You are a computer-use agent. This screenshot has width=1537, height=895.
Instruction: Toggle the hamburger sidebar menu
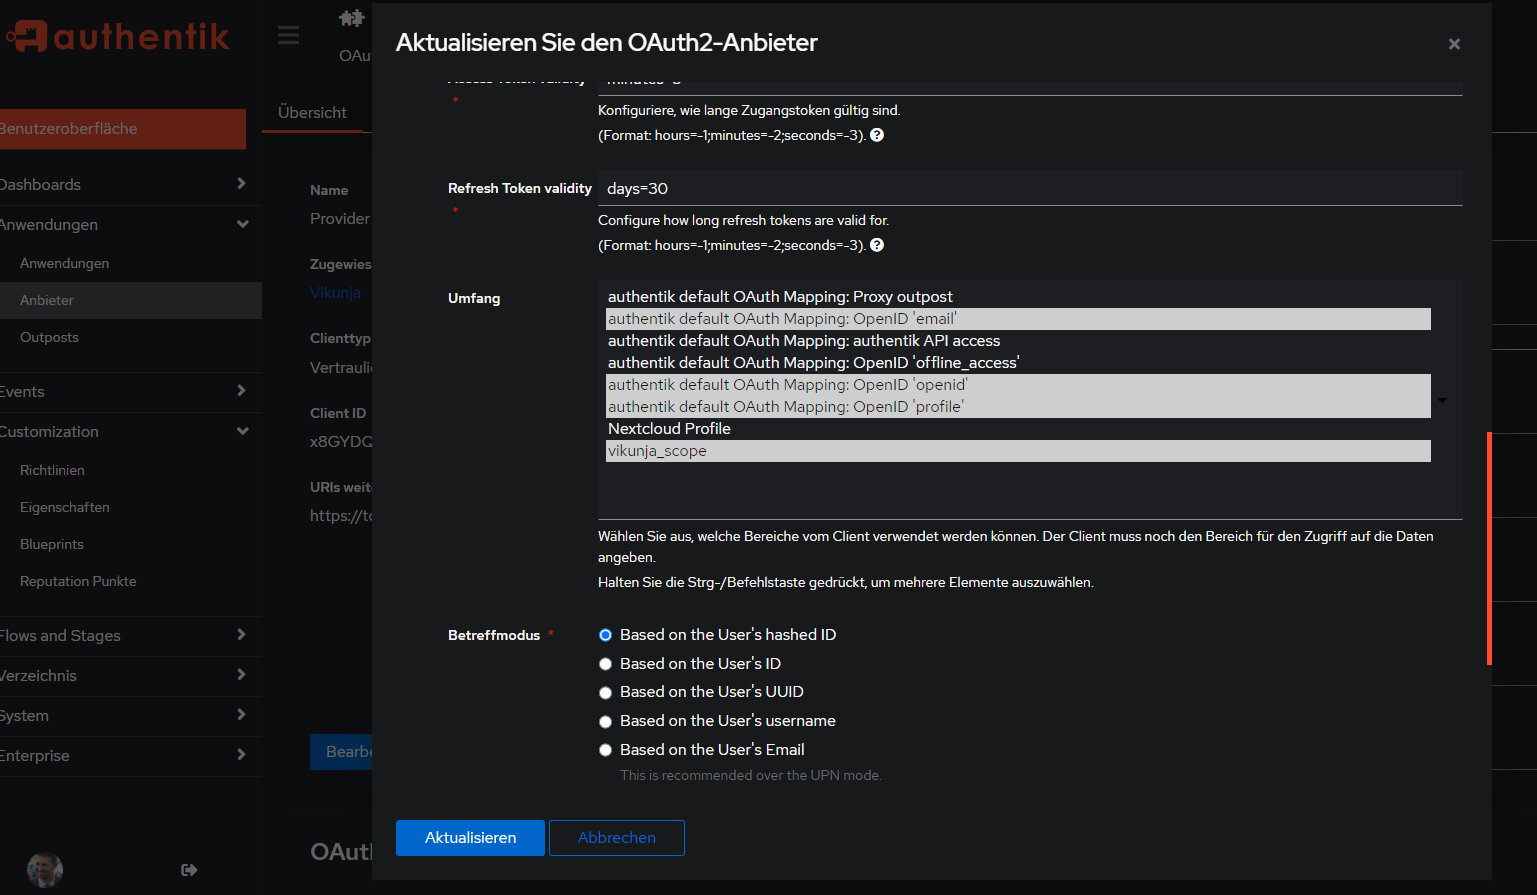pyautogui.click(x=288, y=36)
